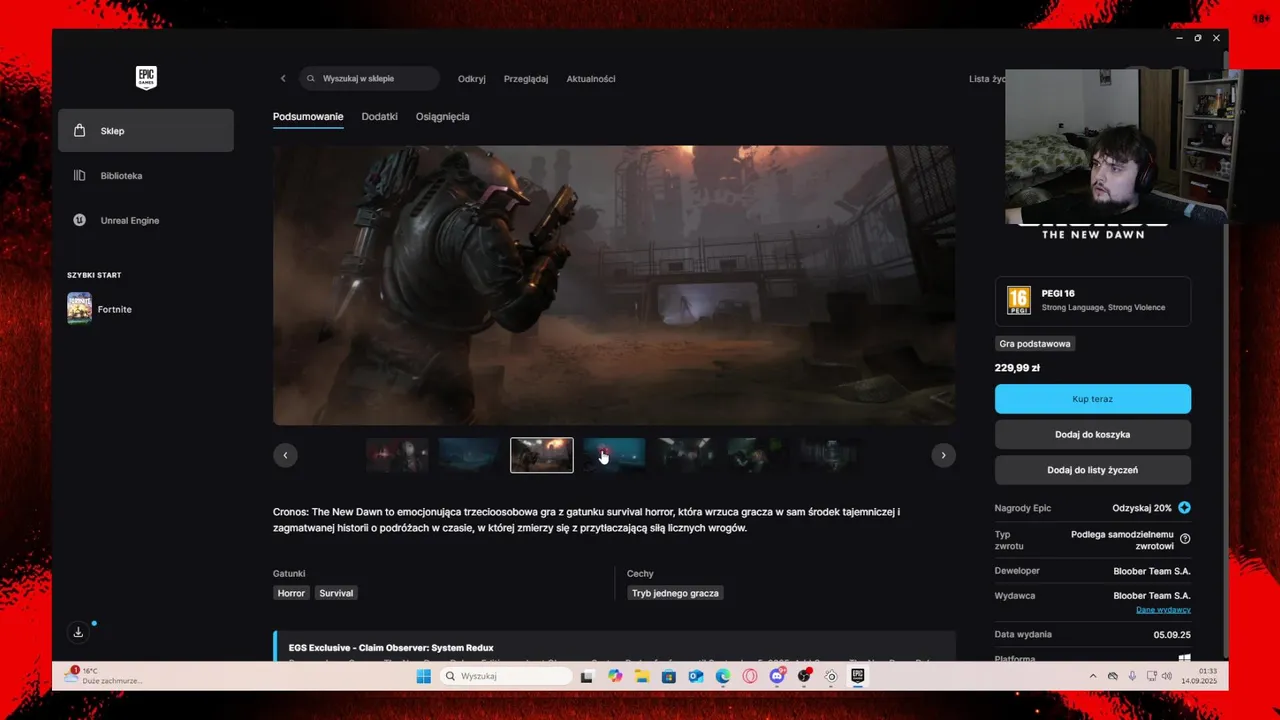
Task: Open File Explorer from the taskbar
Action: pos(641,676)
